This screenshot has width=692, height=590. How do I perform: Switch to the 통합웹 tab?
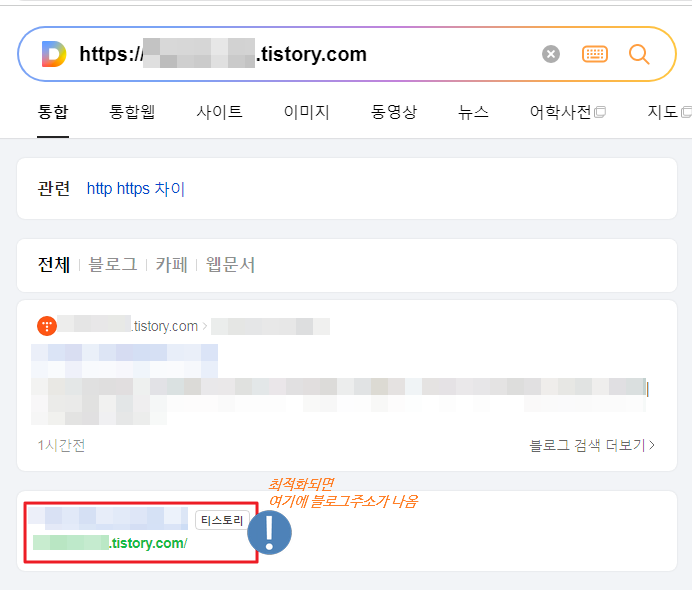click(x=132, y=112)
